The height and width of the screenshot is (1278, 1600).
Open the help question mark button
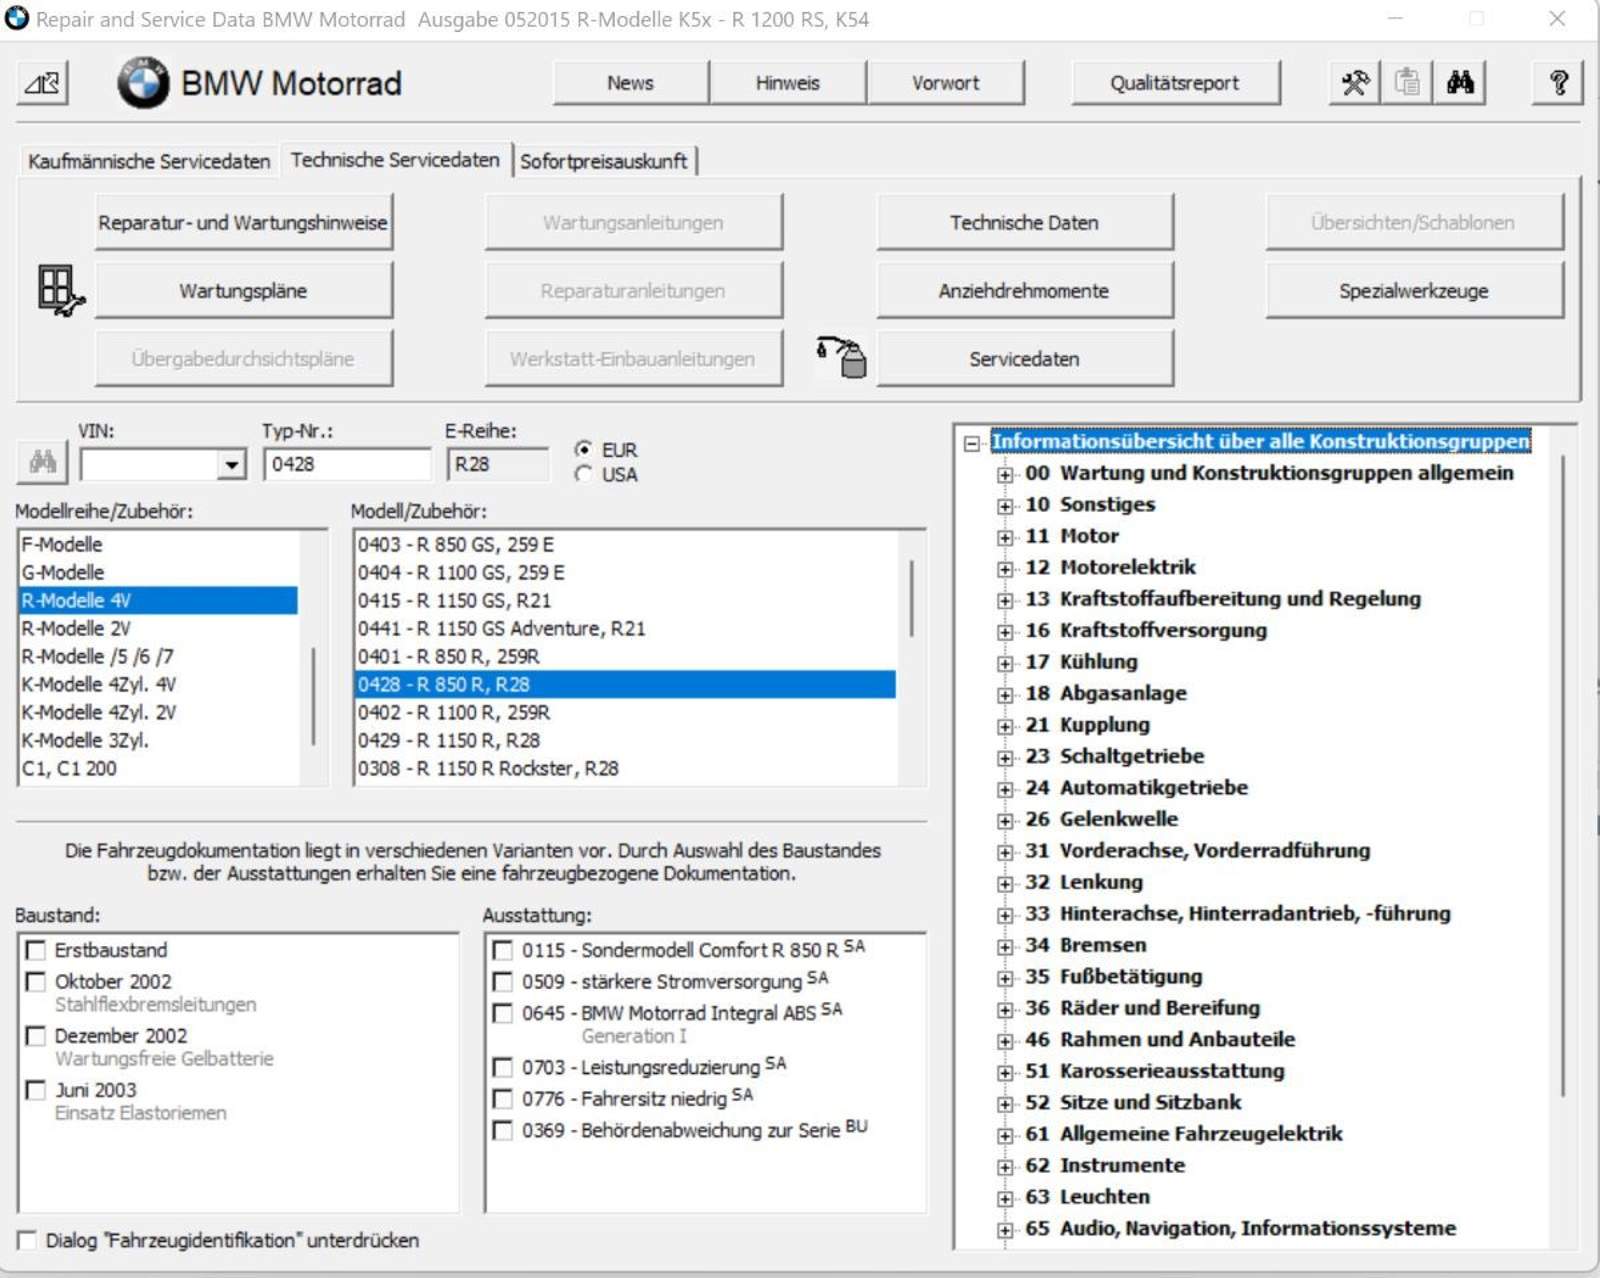(1558, 83)
